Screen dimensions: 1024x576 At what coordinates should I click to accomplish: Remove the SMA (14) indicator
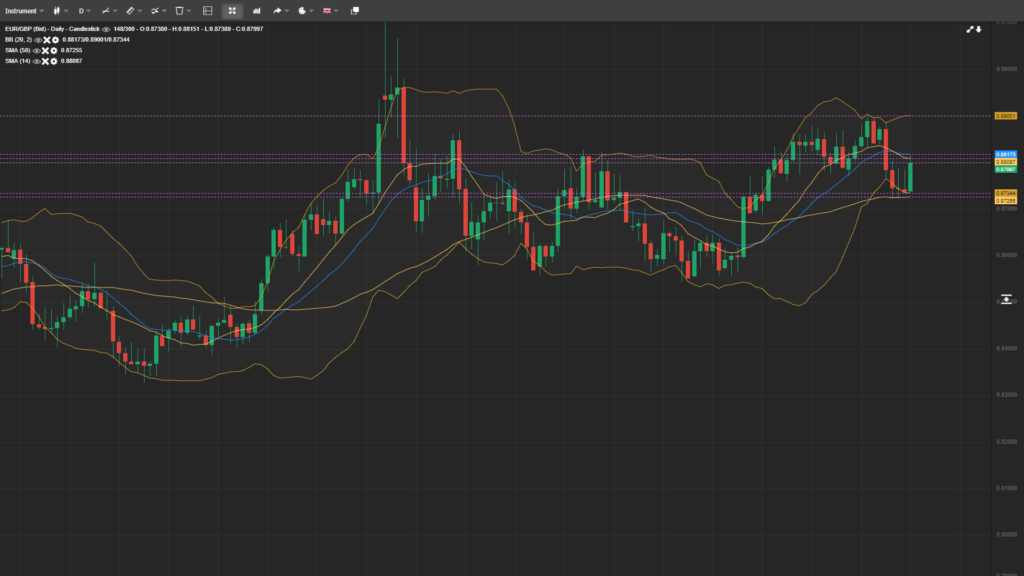tap(45, 61)
